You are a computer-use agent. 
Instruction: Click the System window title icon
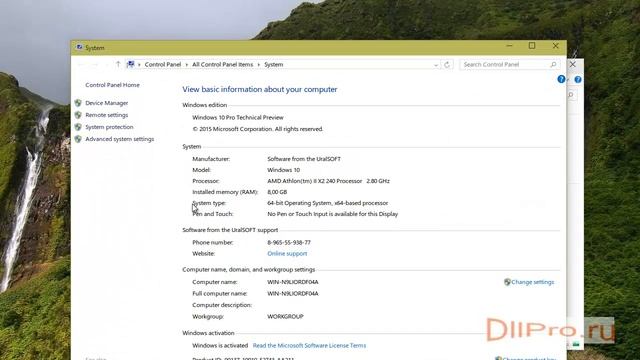click(x=79, y=47)
